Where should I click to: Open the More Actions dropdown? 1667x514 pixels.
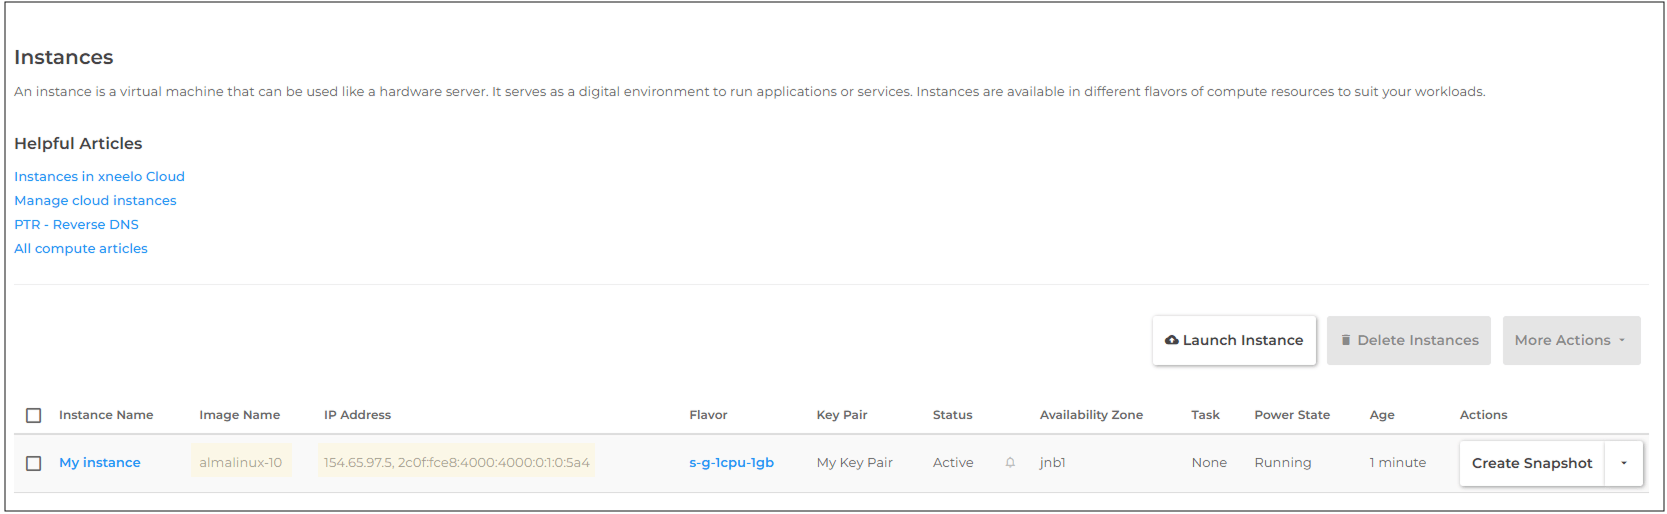click(1570, 341)
